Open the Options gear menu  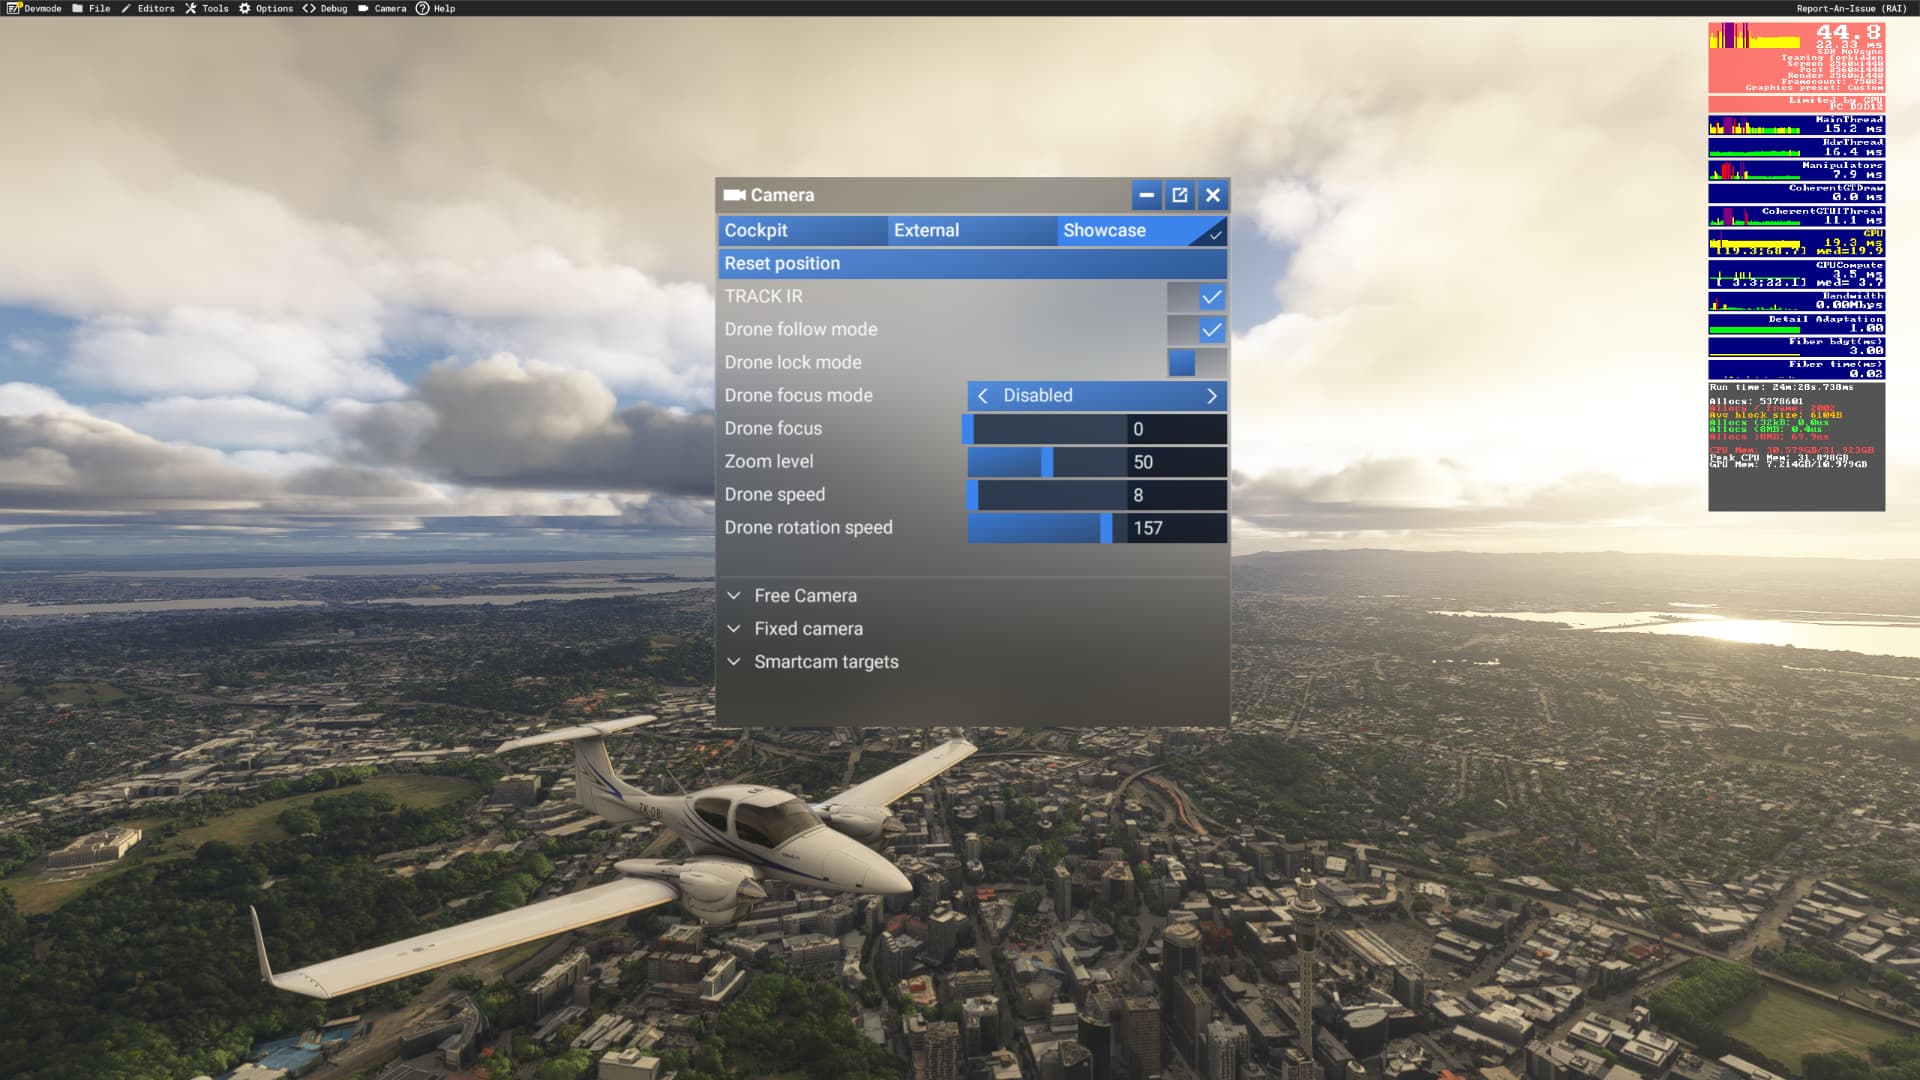(265, 8)
